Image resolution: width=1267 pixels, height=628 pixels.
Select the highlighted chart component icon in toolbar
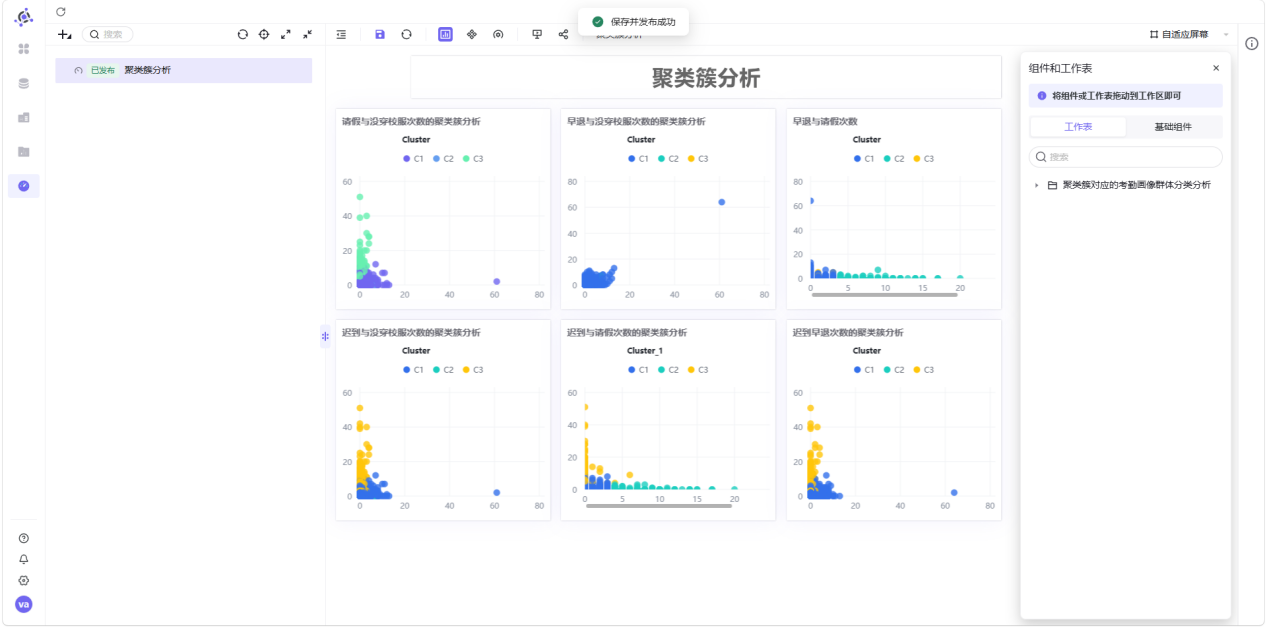(445, 34)
